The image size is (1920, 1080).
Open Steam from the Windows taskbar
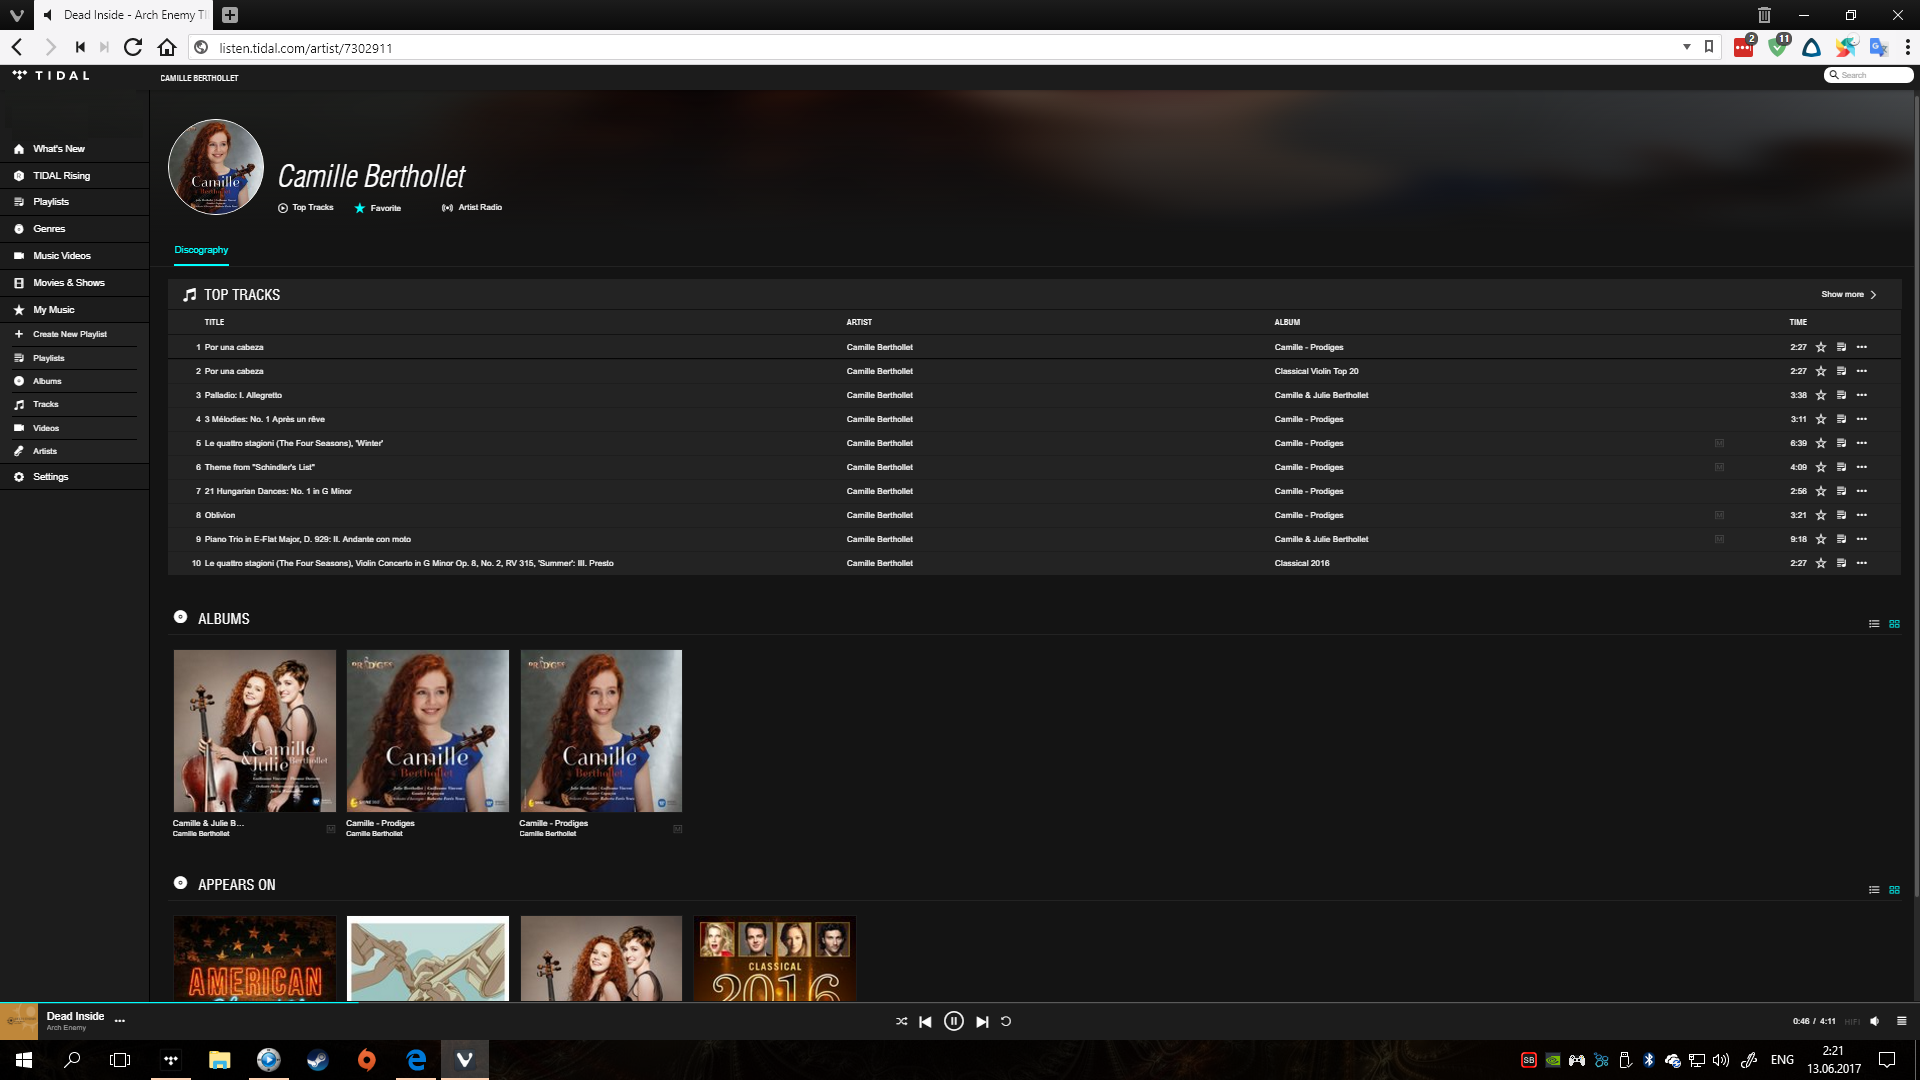pos(318,1060)
